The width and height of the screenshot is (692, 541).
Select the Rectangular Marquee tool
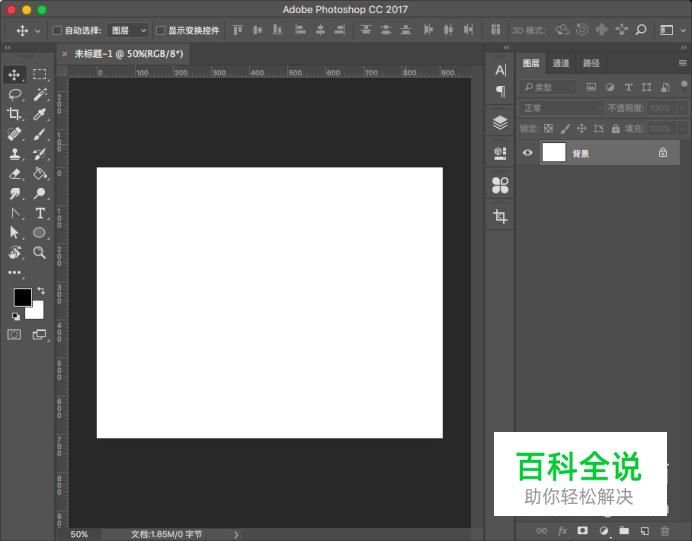pyautogui.click(x=40, y=74)
